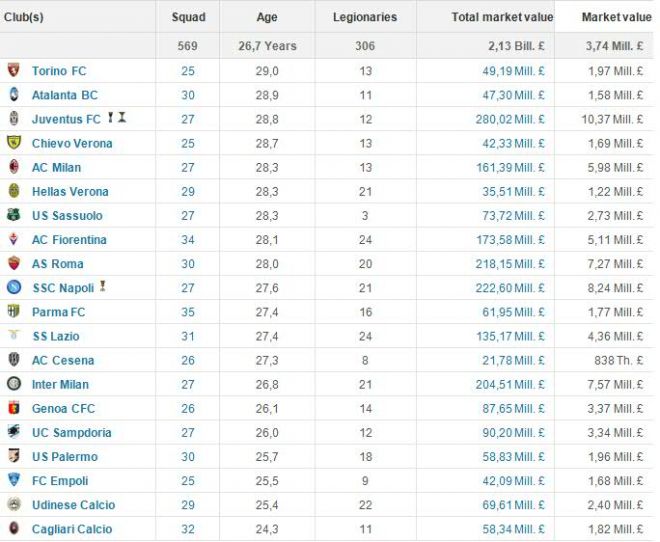Open the AC Fiorentina club link

69,240
